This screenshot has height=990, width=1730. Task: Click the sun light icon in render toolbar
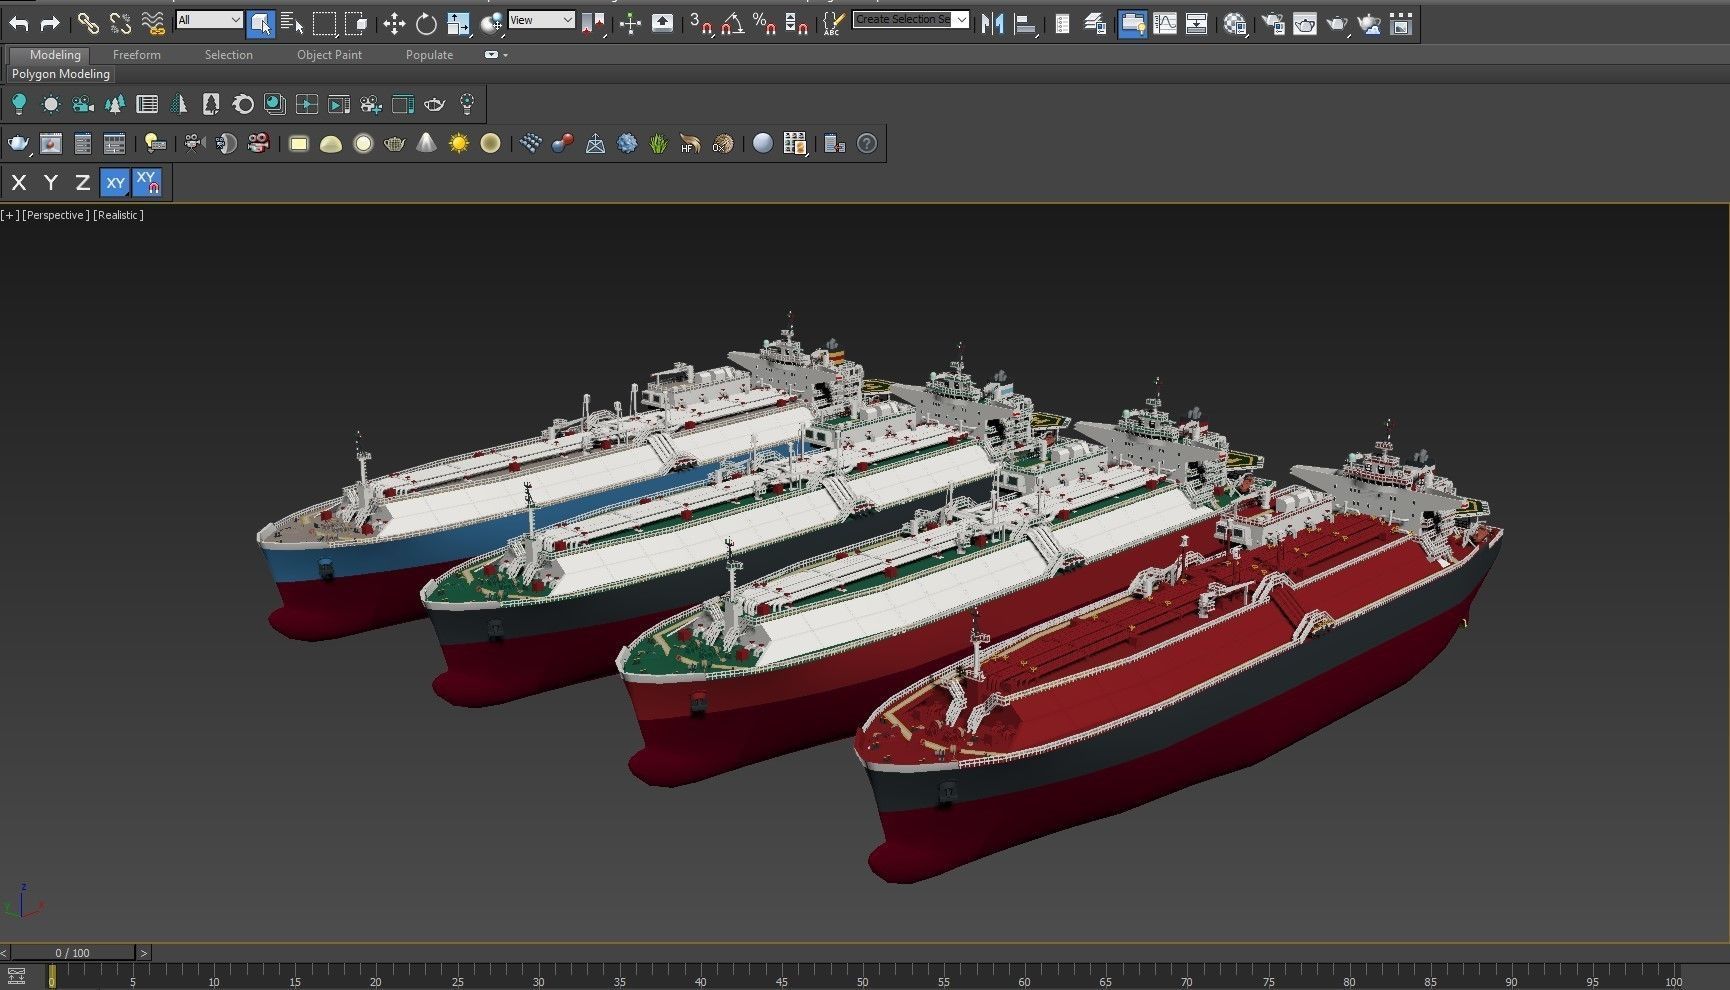(458, 144)
